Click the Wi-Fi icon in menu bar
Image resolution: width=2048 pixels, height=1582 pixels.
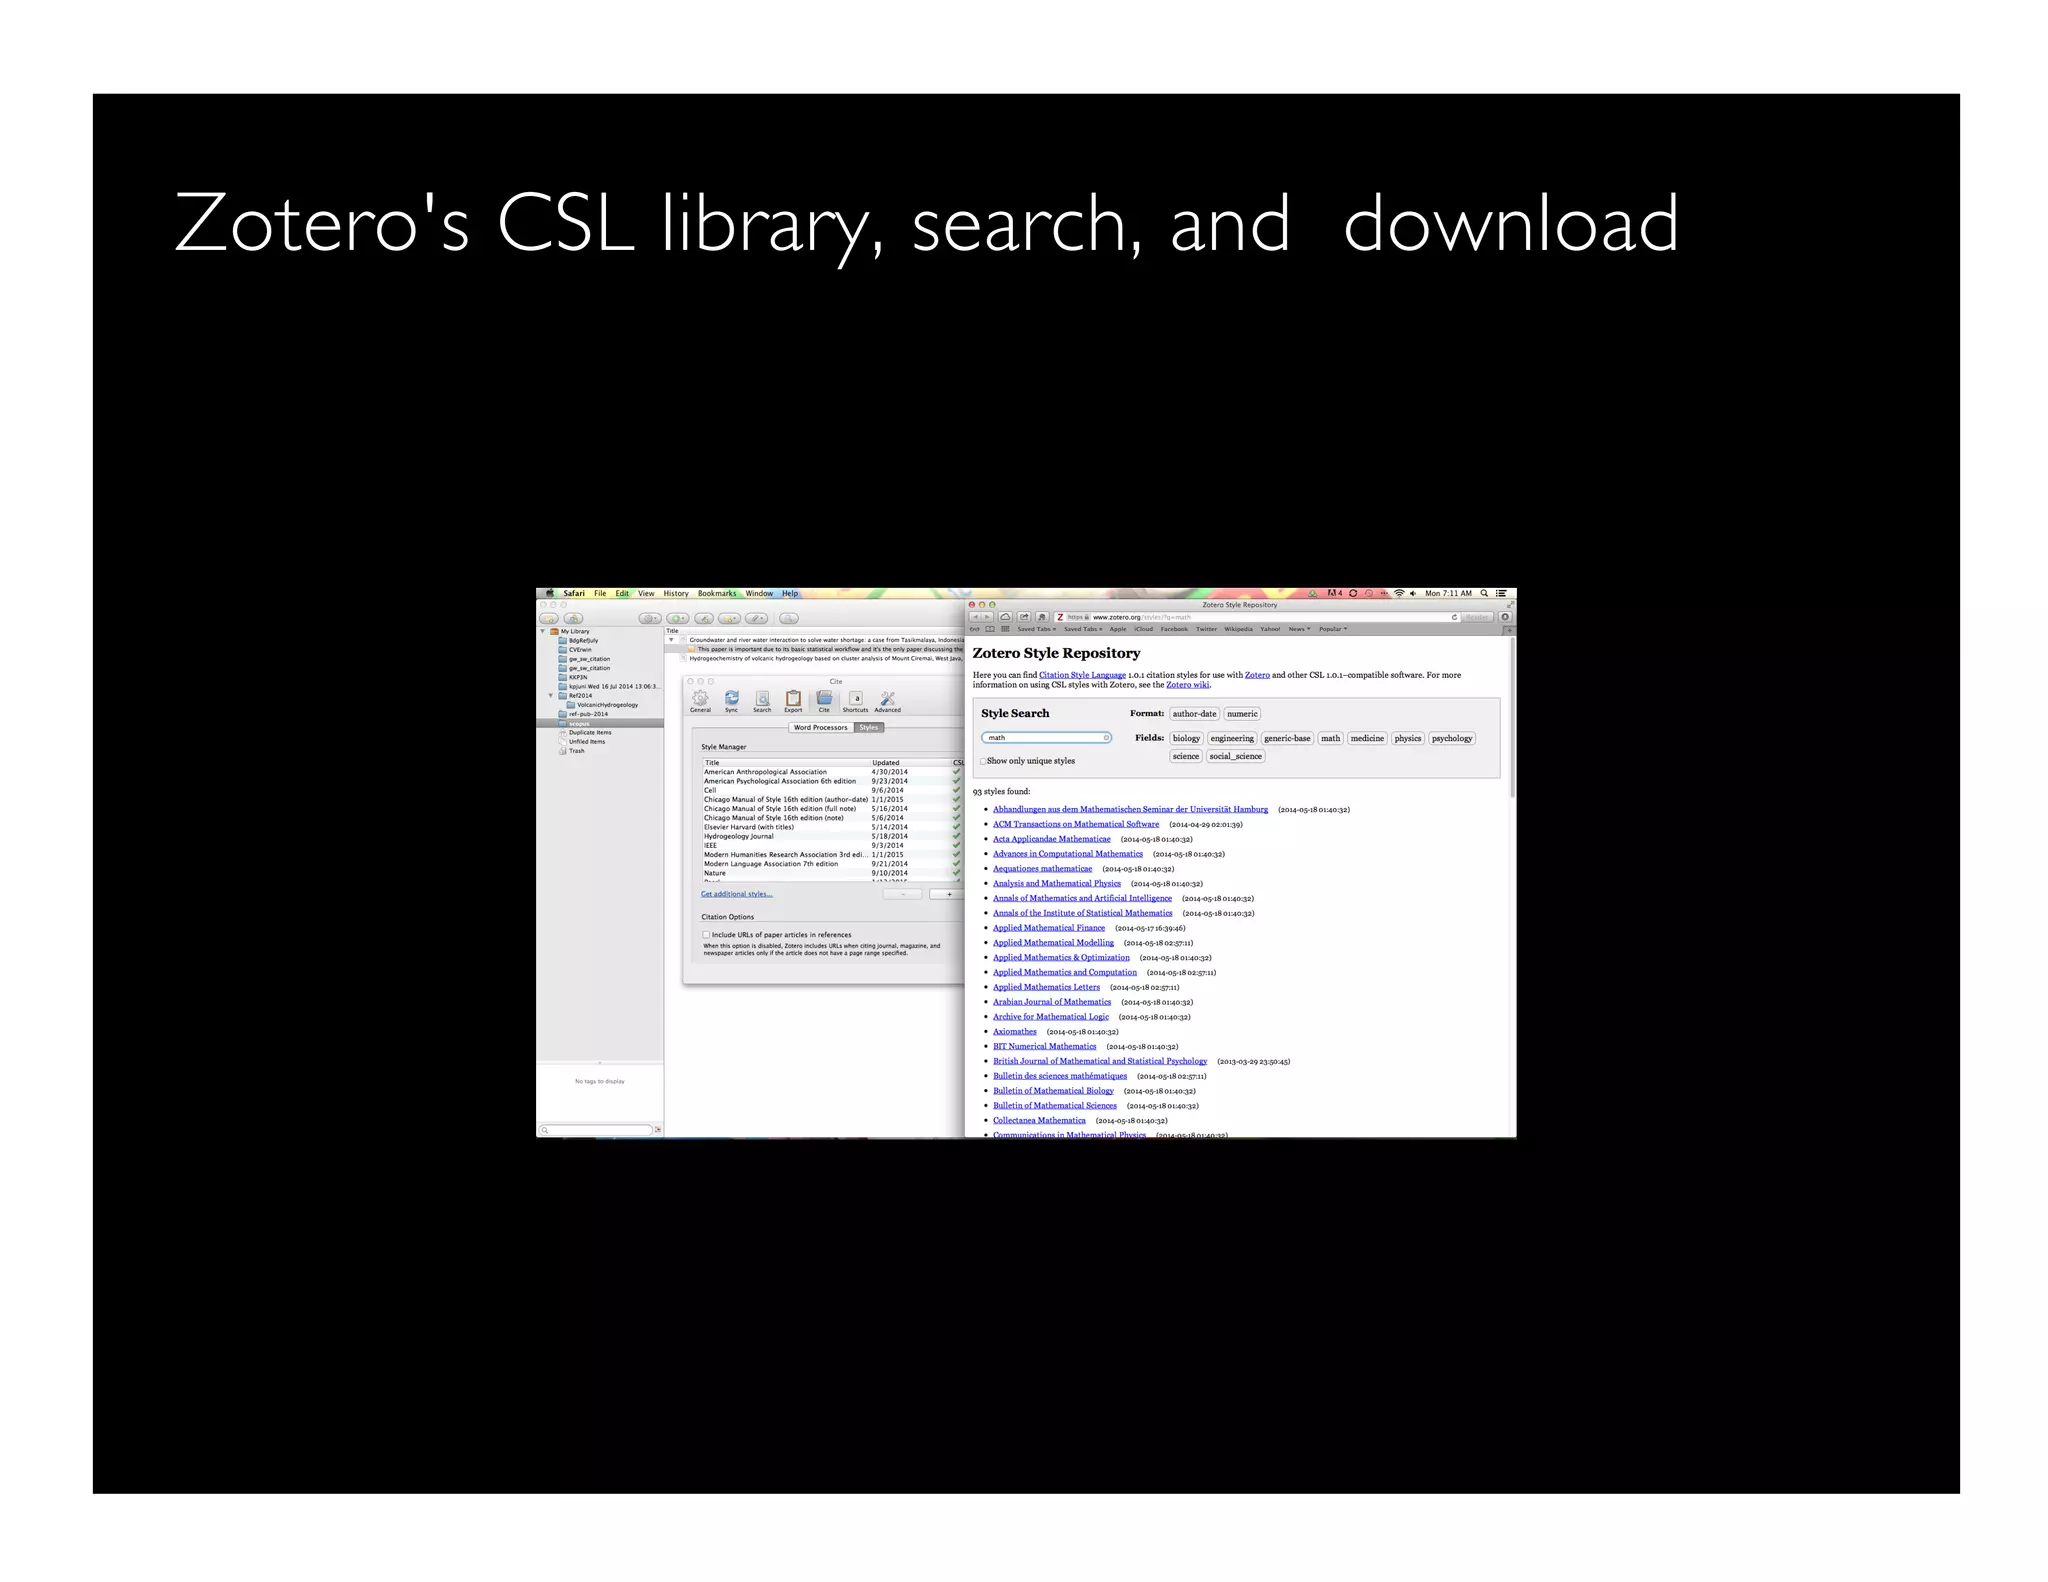click(x=1399, y=593)
